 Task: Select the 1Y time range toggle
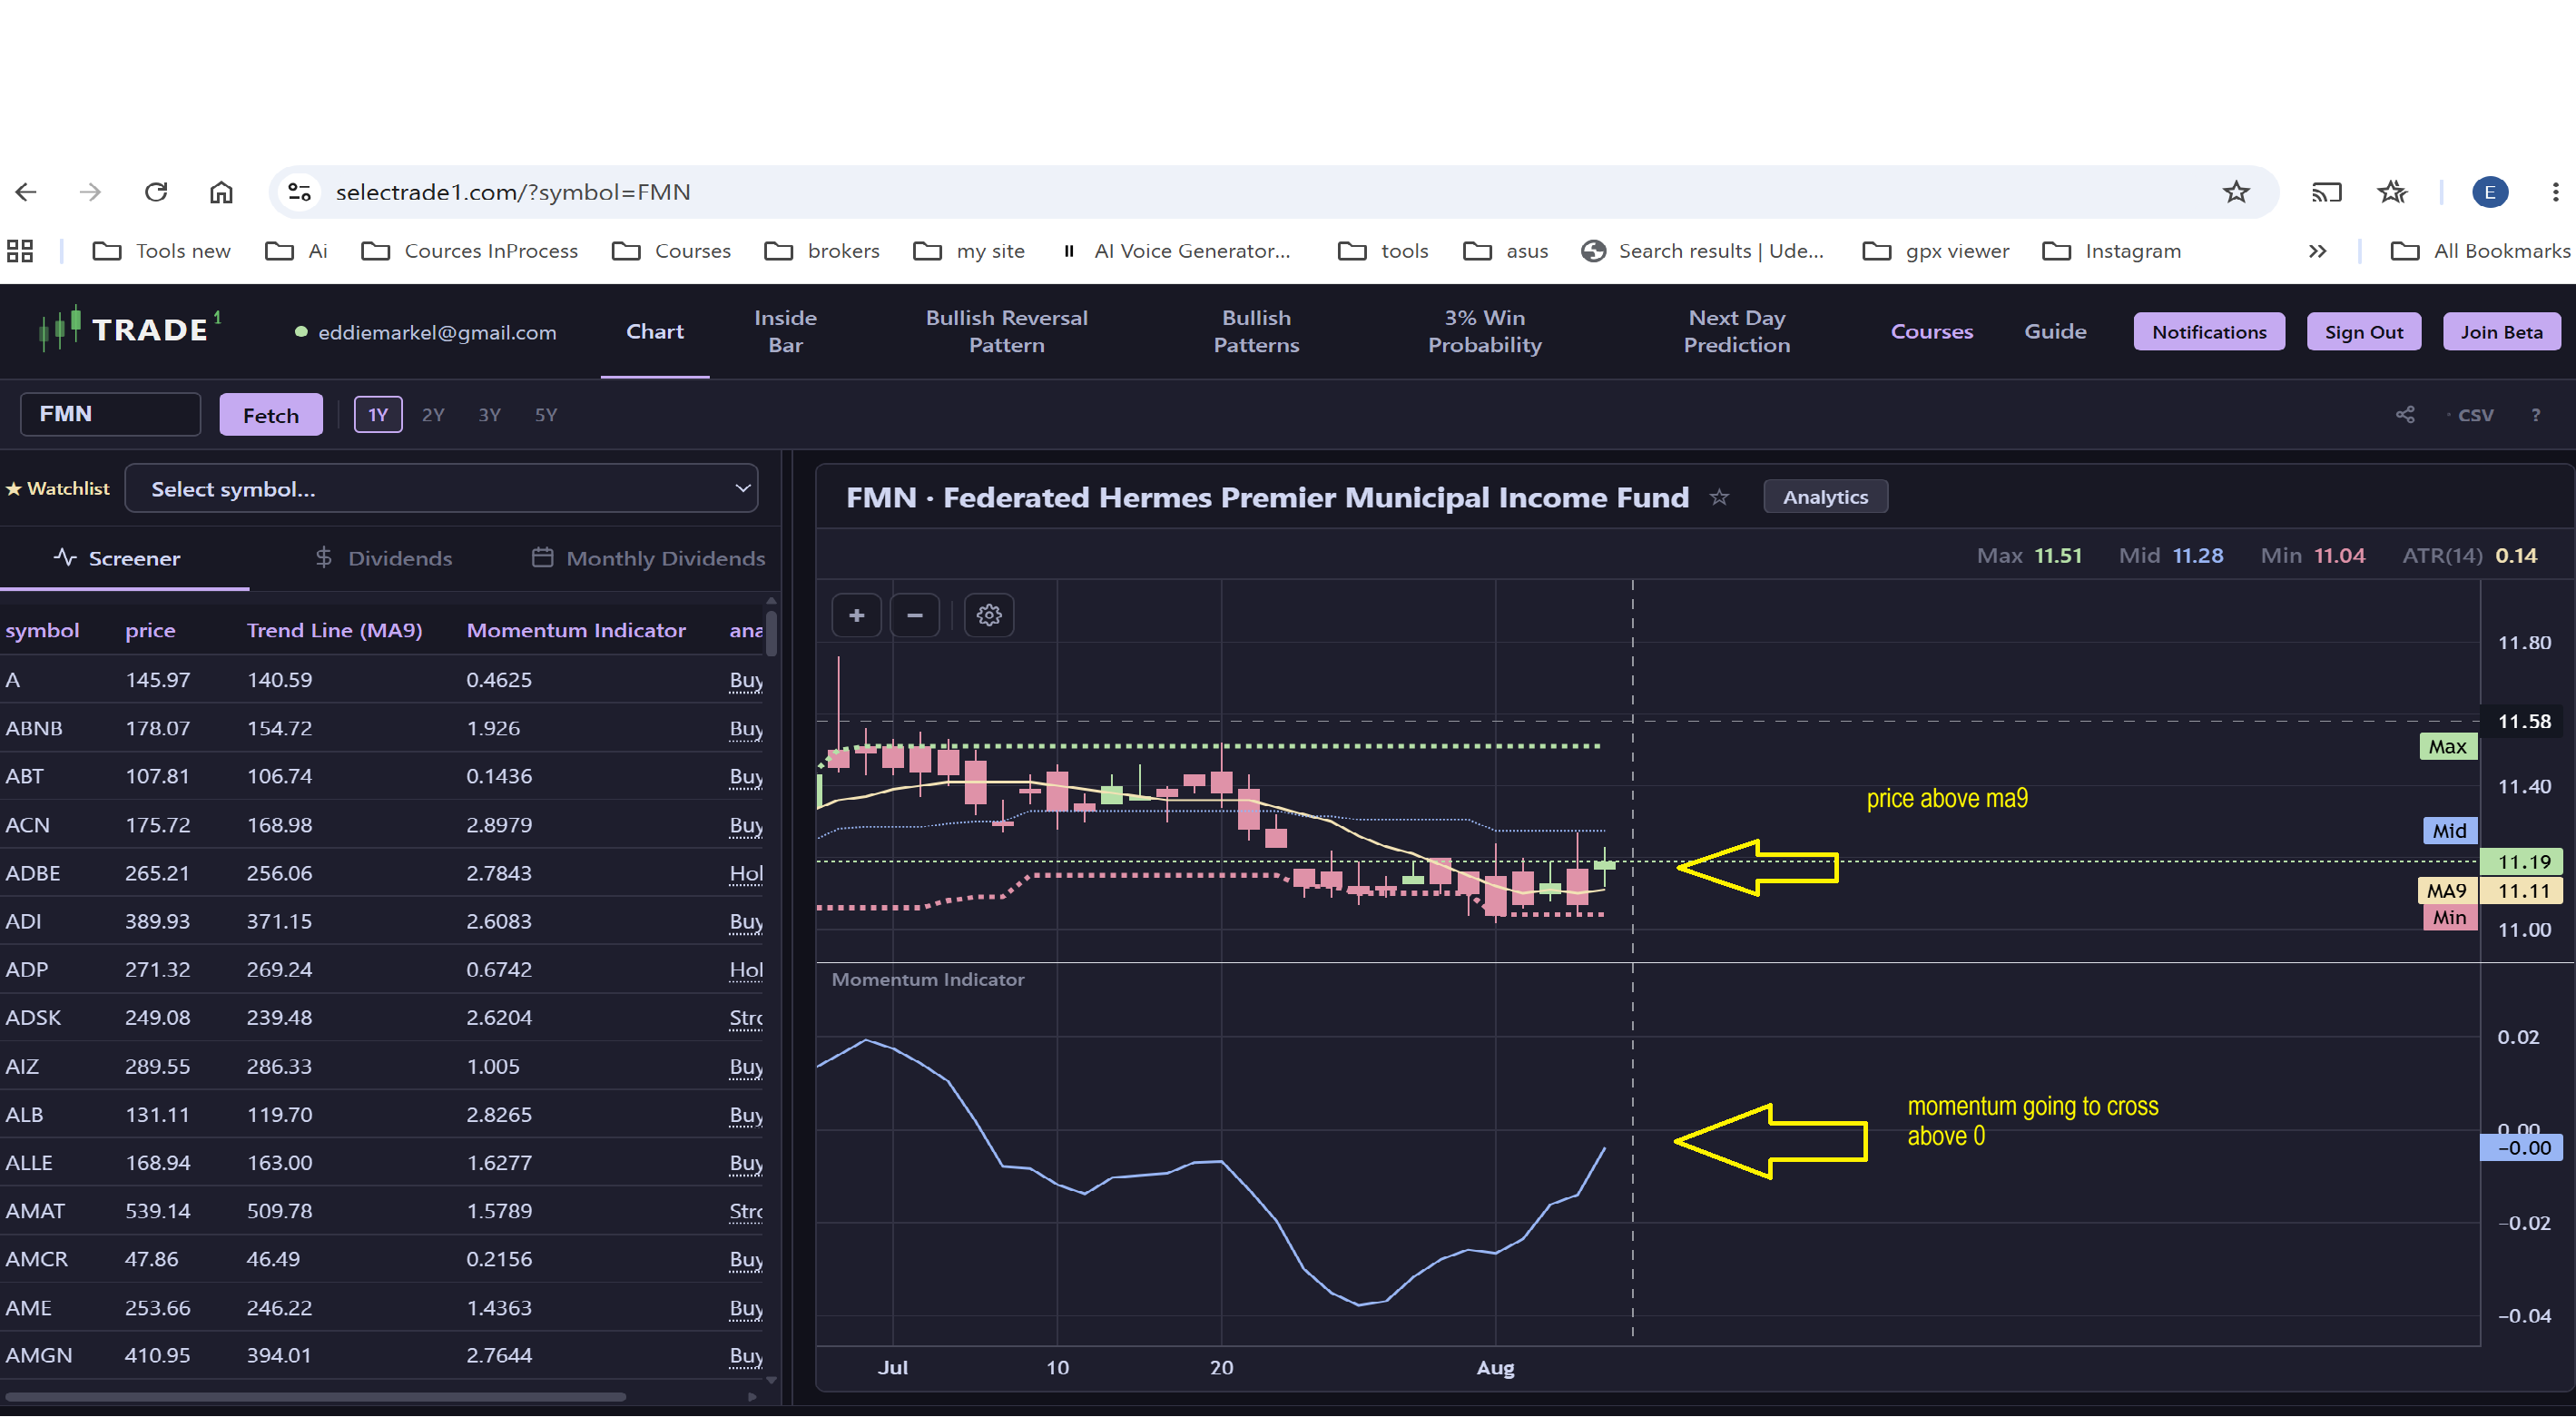tap(378, 415)
